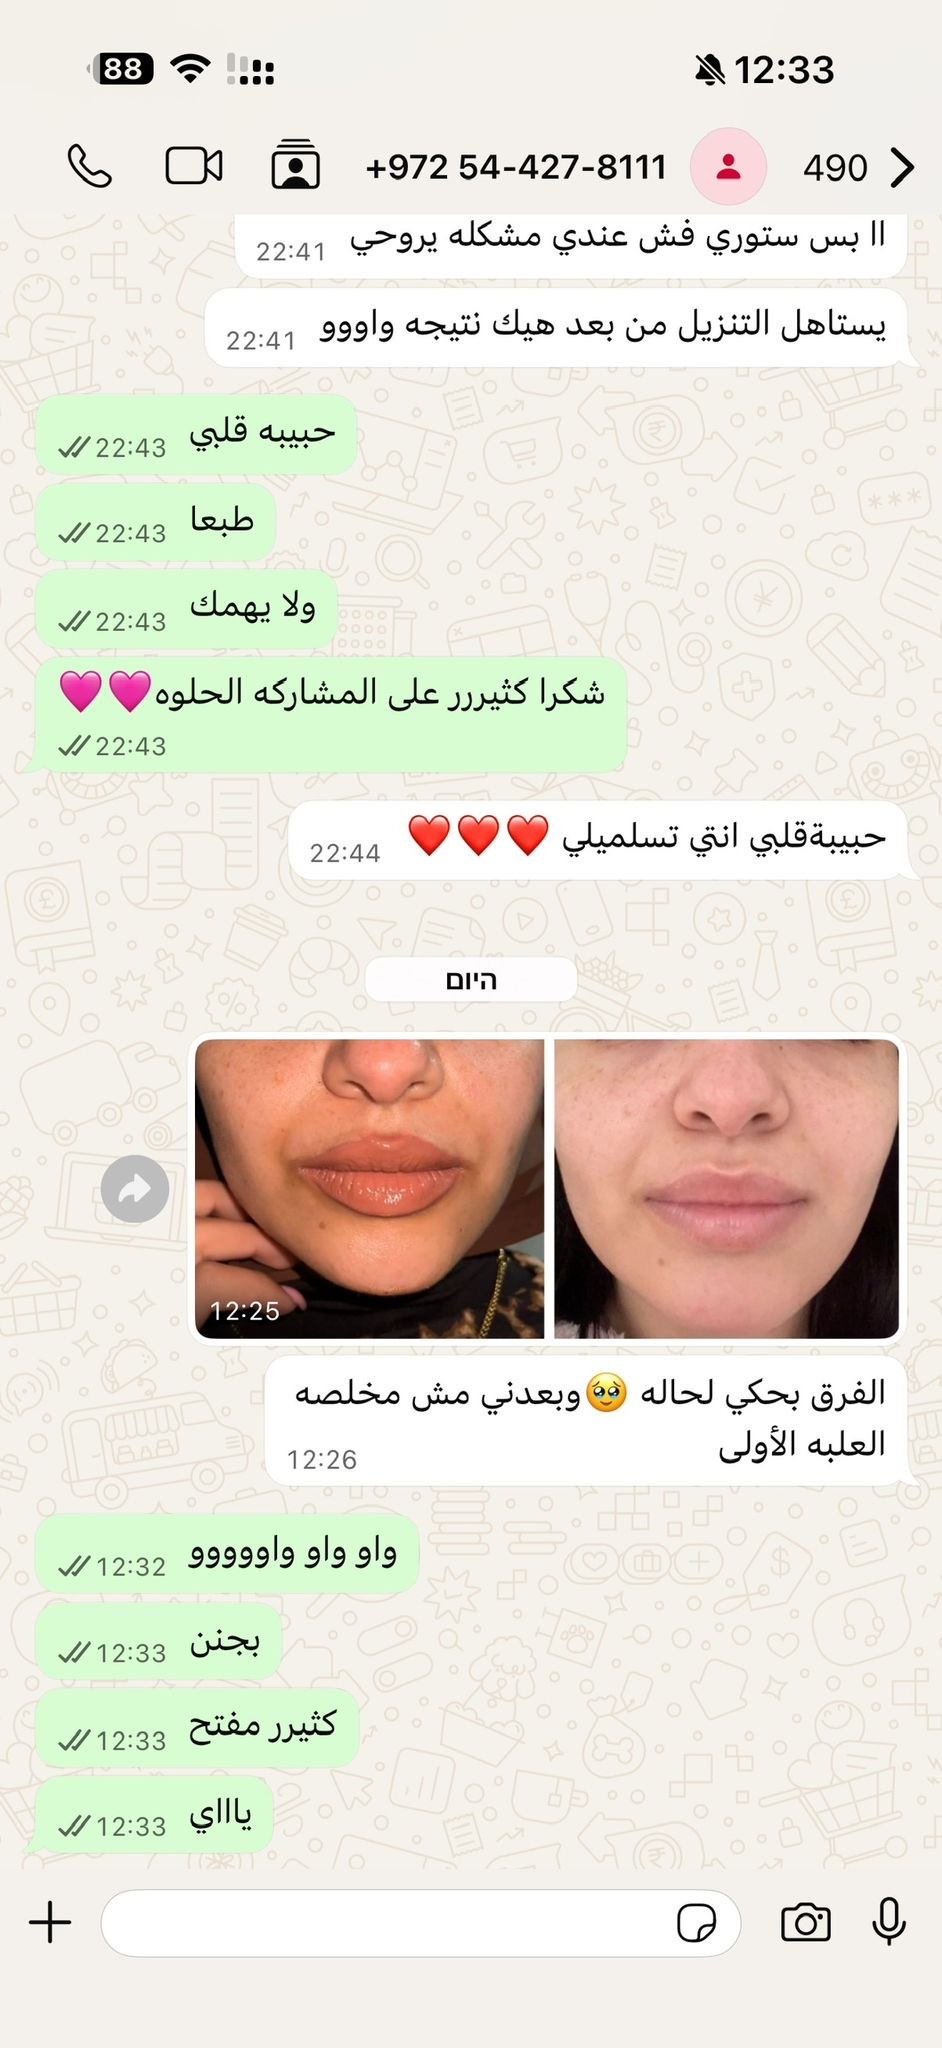This screenshot has width=942, height=2048.
Task: Tap the 12:26 message about the difference
Action: [589, 1420]
